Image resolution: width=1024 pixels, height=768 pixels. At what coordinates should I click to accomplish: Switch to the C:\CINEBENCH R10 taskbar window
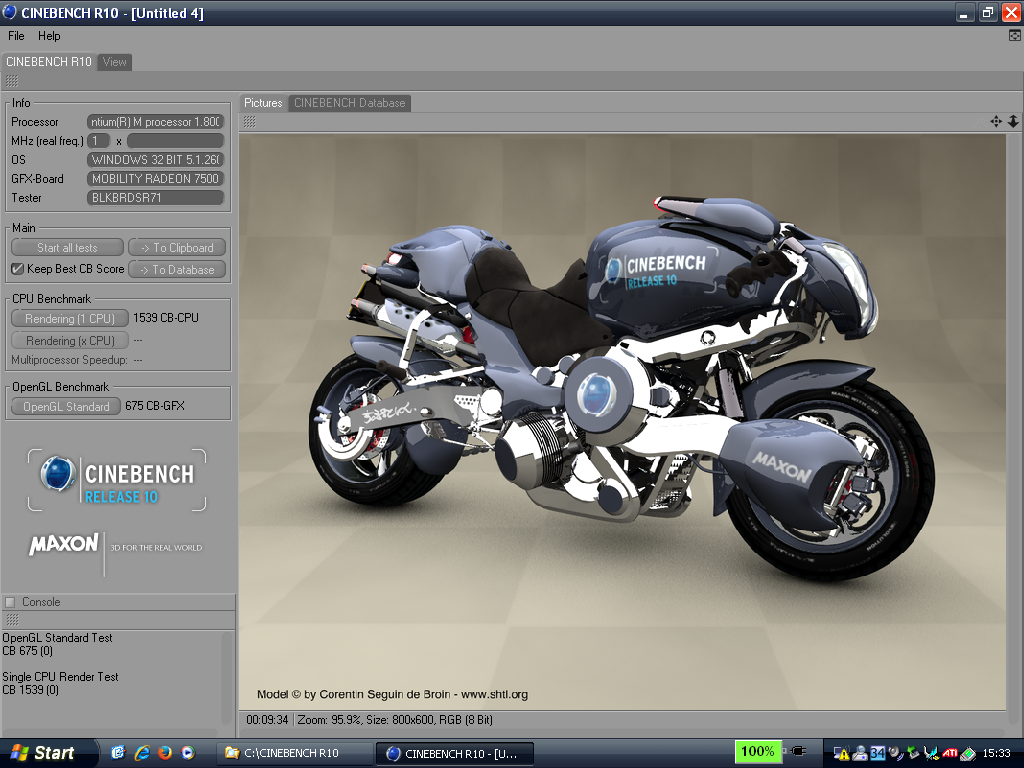(295, 753)
